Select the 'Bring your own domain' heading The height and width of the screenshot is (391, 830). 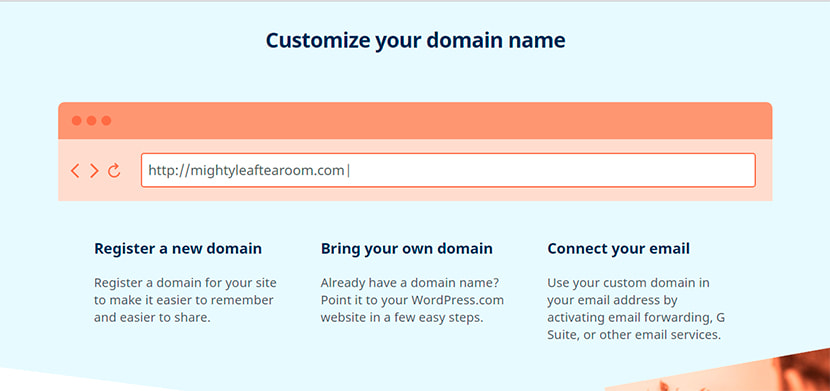407,248
